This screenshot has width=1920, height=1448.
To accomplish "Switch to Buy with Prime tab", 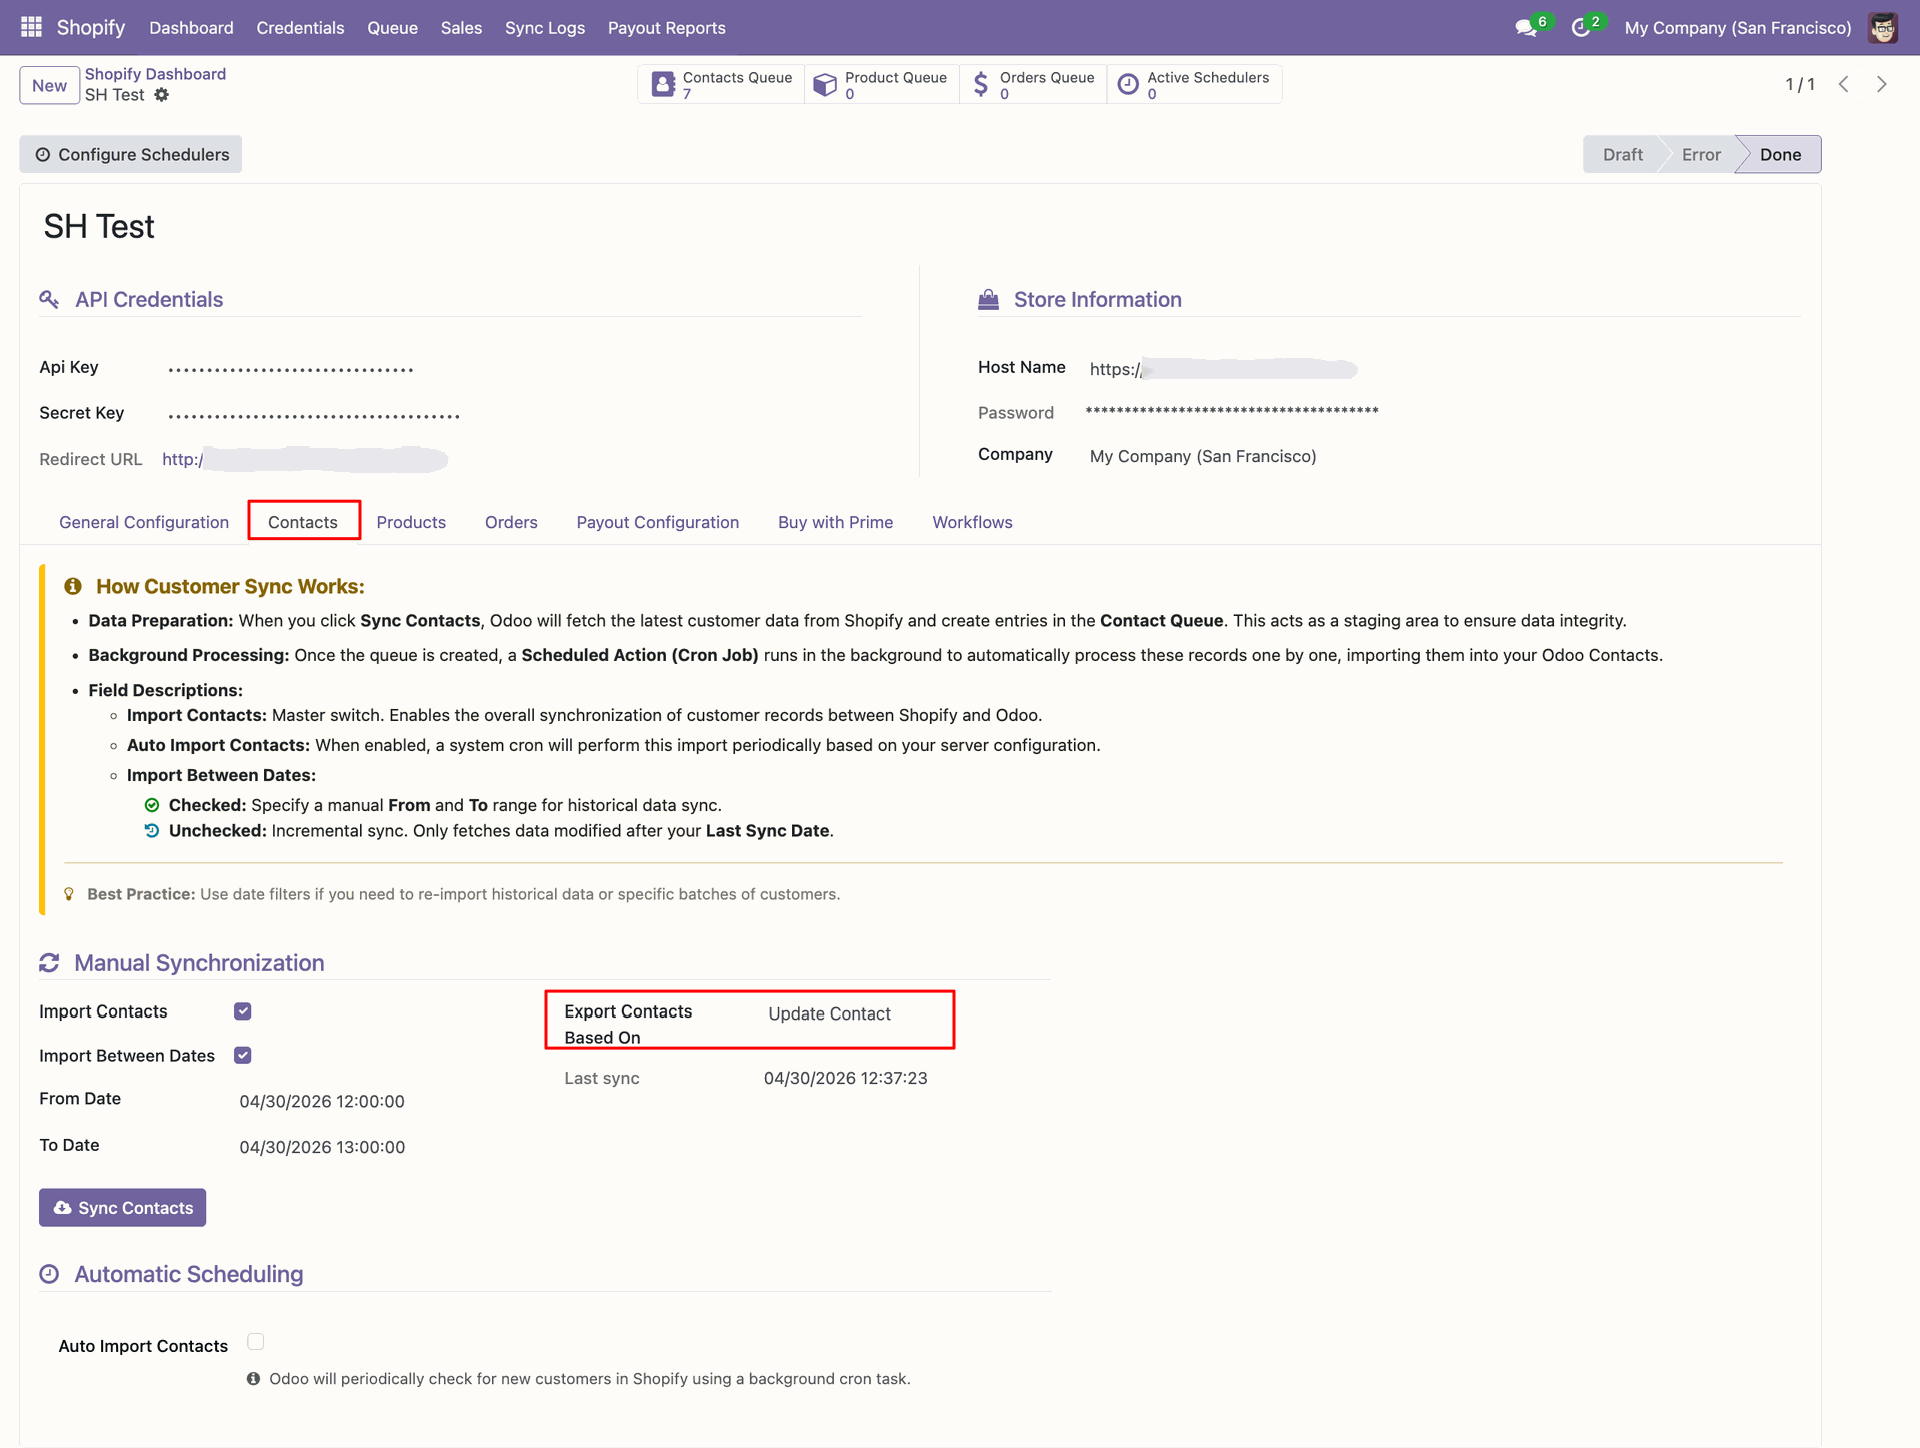I will (x=836, y=522).
